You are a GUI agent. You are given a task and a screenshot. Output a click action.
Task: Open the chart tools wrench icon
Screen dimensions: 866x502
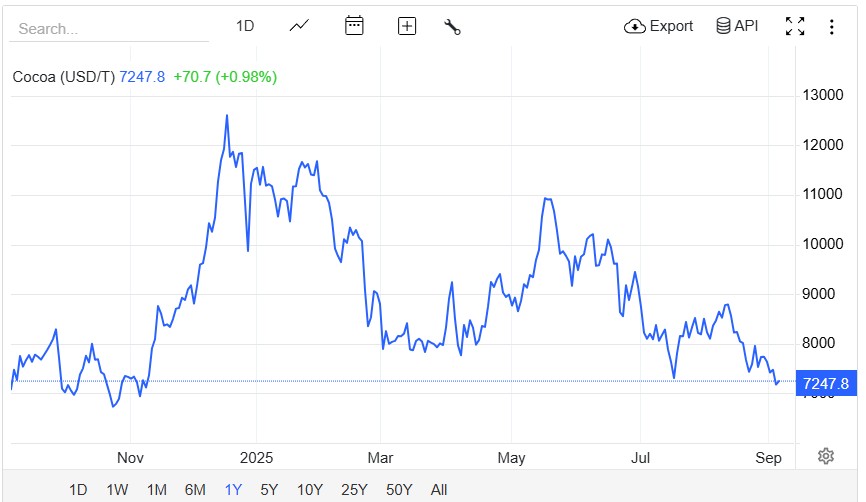pyautogui.click(x=452, y=27)
